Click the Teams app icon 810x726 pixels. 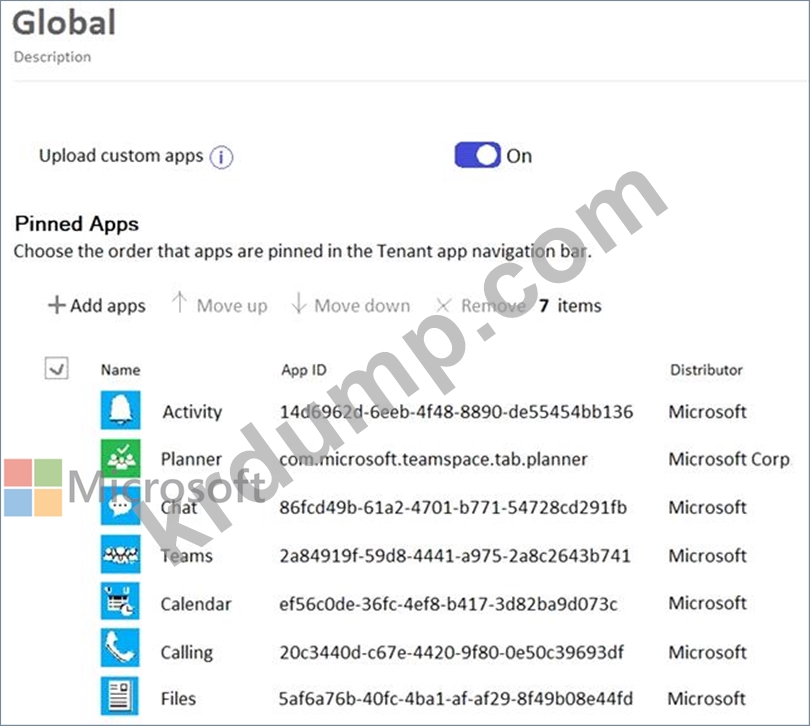click(121, 555)
